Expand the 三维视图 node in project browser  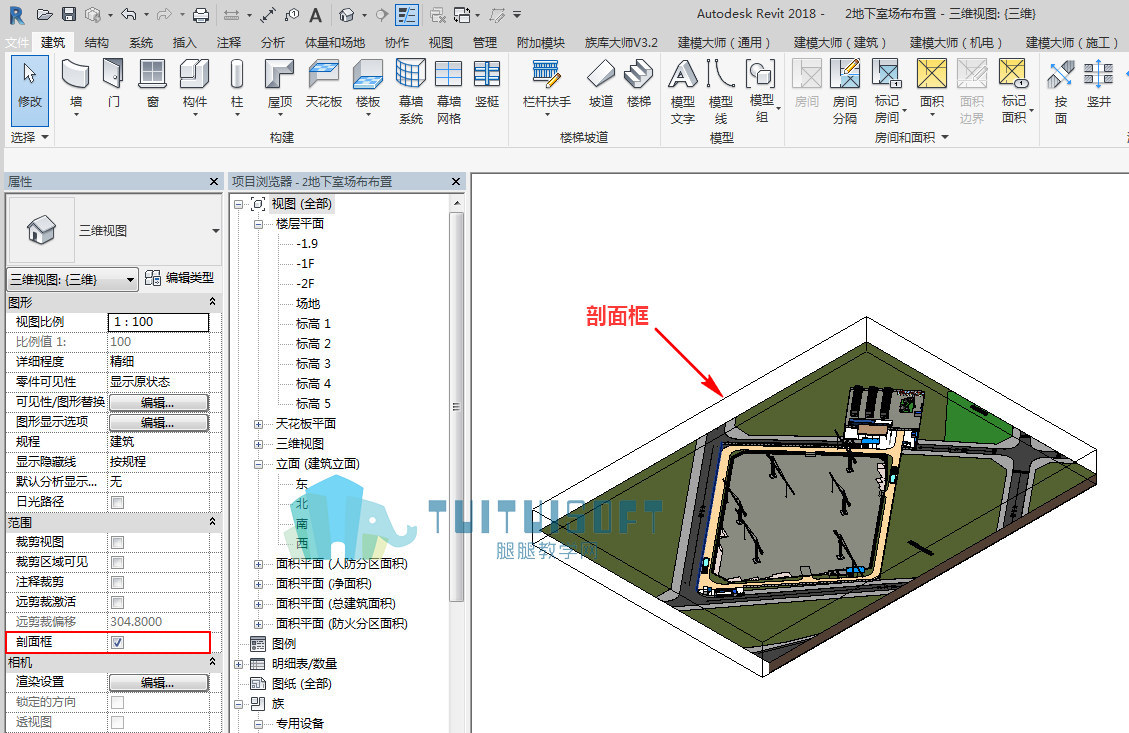258,444
